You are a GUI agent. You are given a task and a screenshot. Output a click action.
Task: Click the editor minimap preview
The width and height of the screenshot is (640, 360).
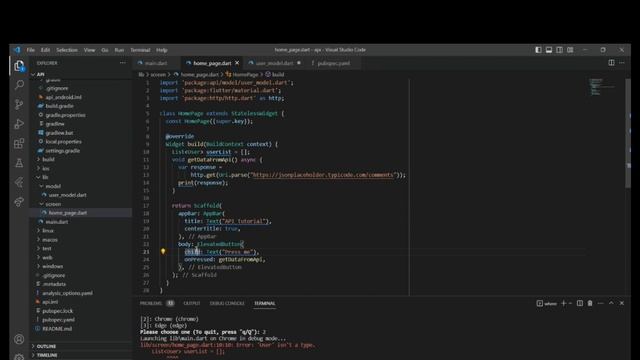pyautogui.click(x=603, y=87)
